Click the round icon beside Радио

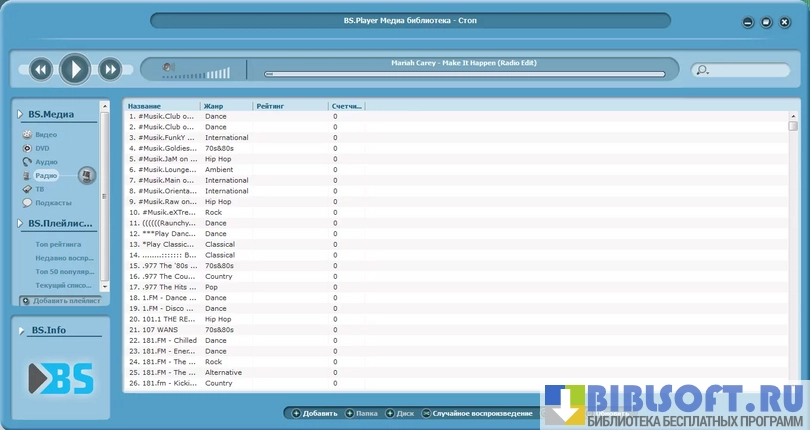[x=87, y=176]
